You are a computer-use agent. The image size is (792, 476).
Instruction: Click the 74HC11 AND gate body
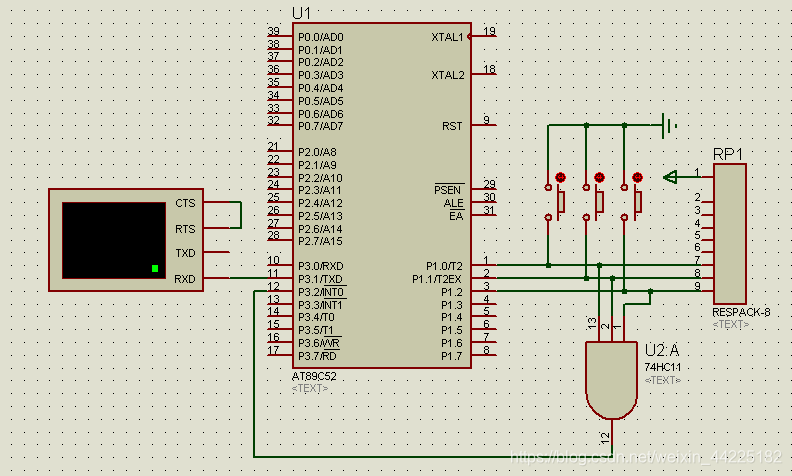(x=611, y=380)
